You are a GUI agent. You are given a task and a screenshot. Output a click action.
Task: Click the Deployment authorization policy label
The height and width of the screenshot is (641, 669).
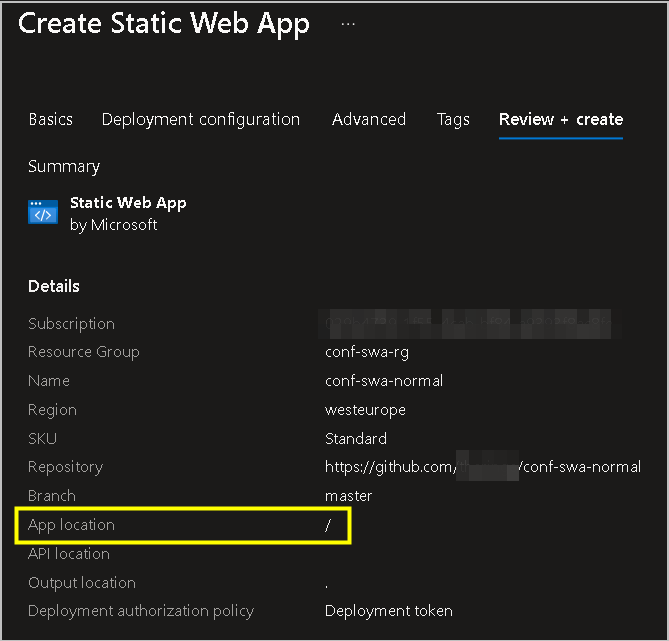click(x=141, y=611)
